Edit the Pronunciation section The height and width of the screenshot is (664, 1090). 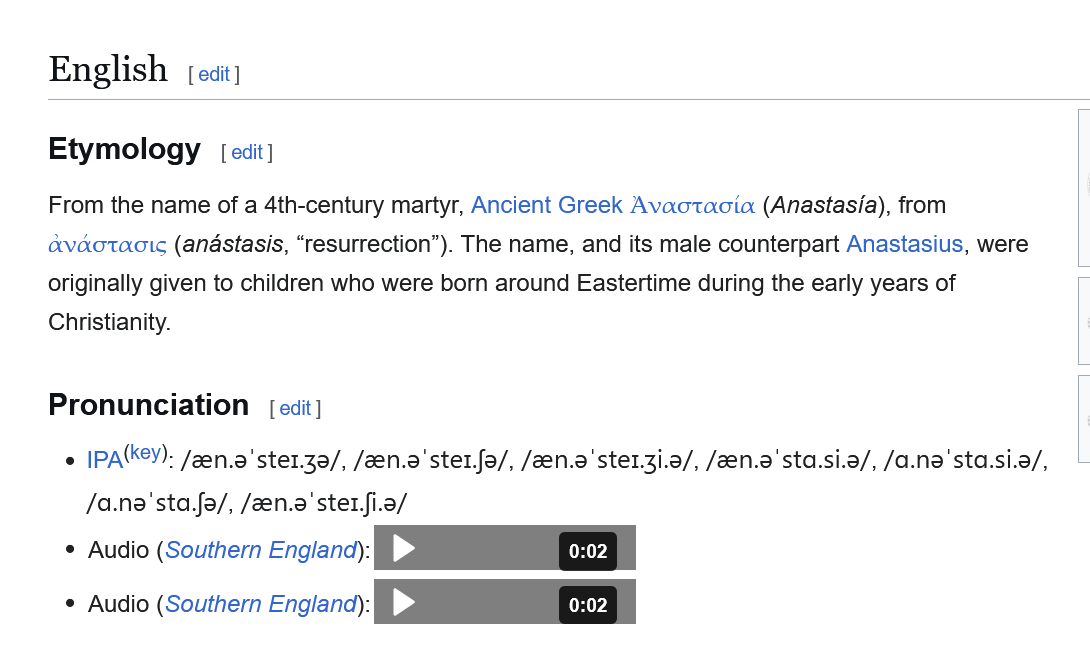click(295, 408)
